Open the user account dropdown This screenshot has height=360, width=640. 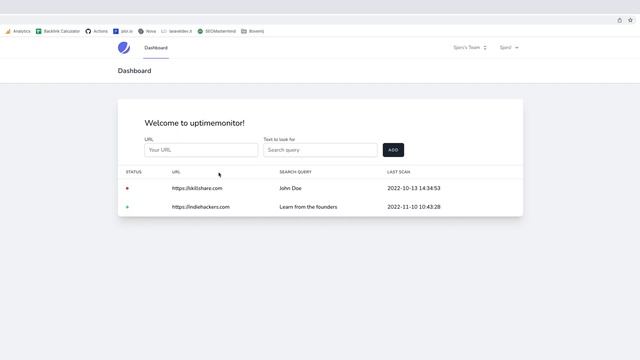pos(509,48)
